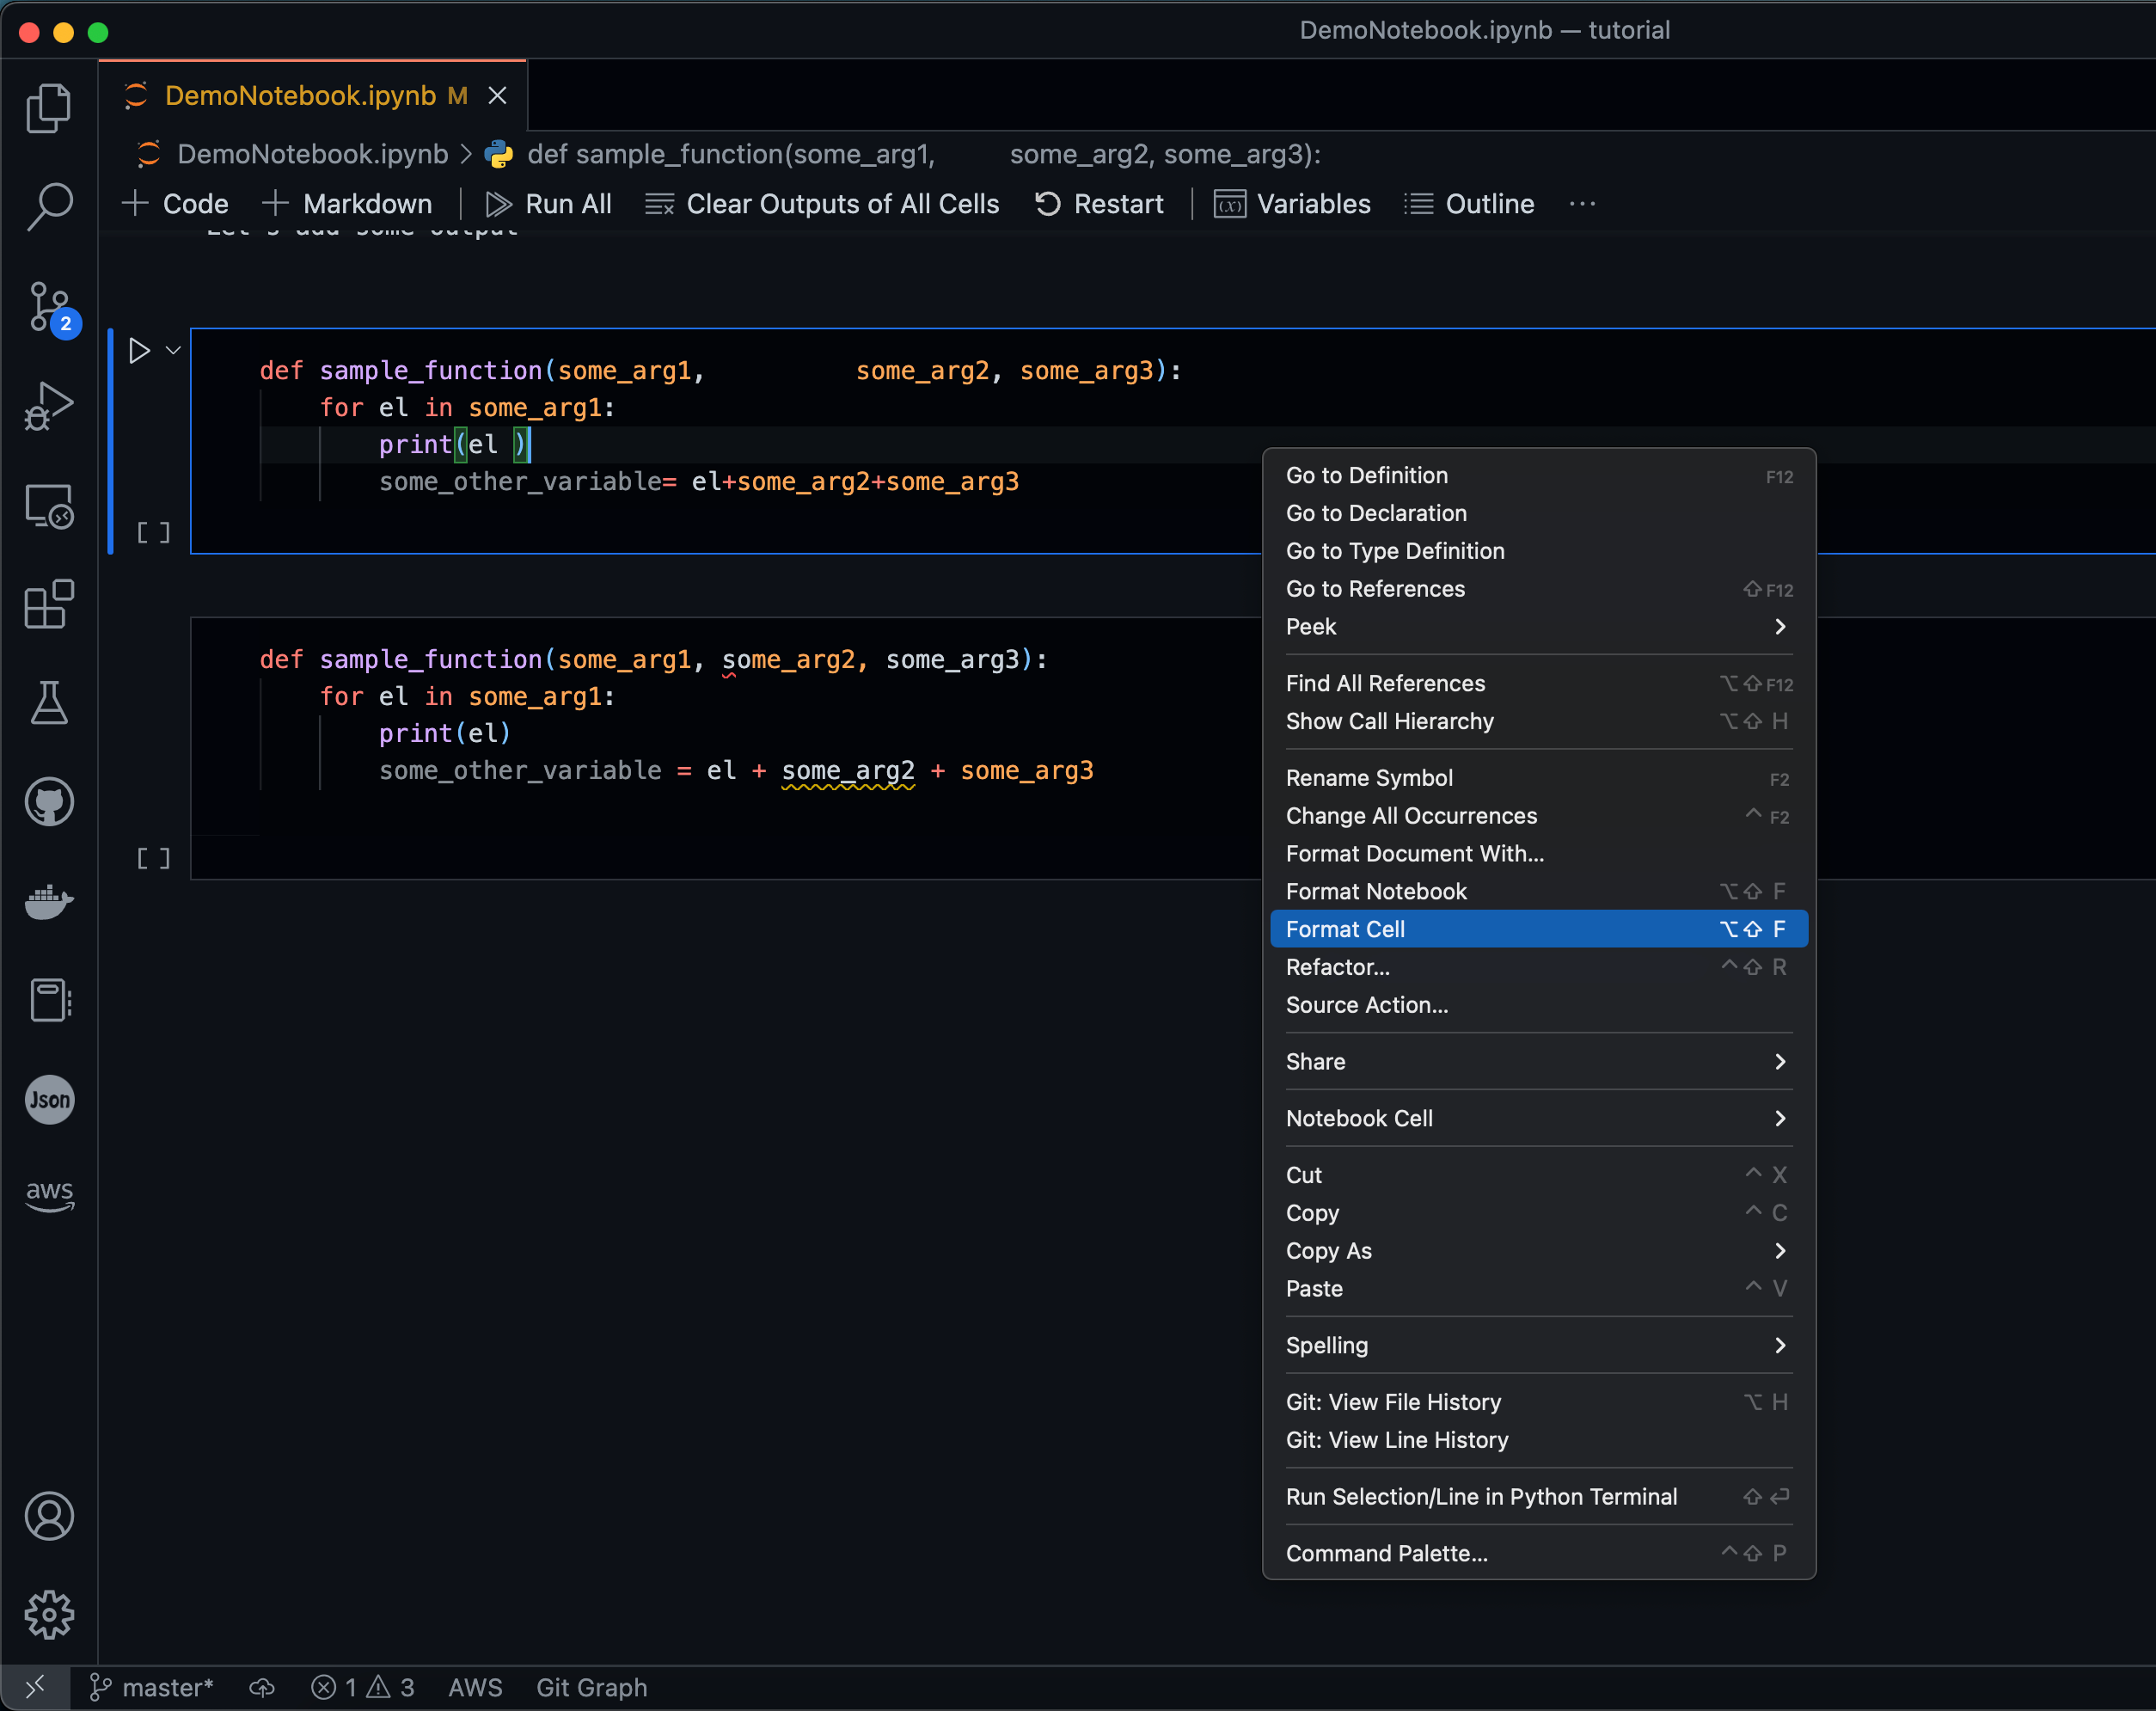The height and width of the screenshot is (1711, 2156).
Task: Click the remote window status bar icon
Action: [35, 1688]
